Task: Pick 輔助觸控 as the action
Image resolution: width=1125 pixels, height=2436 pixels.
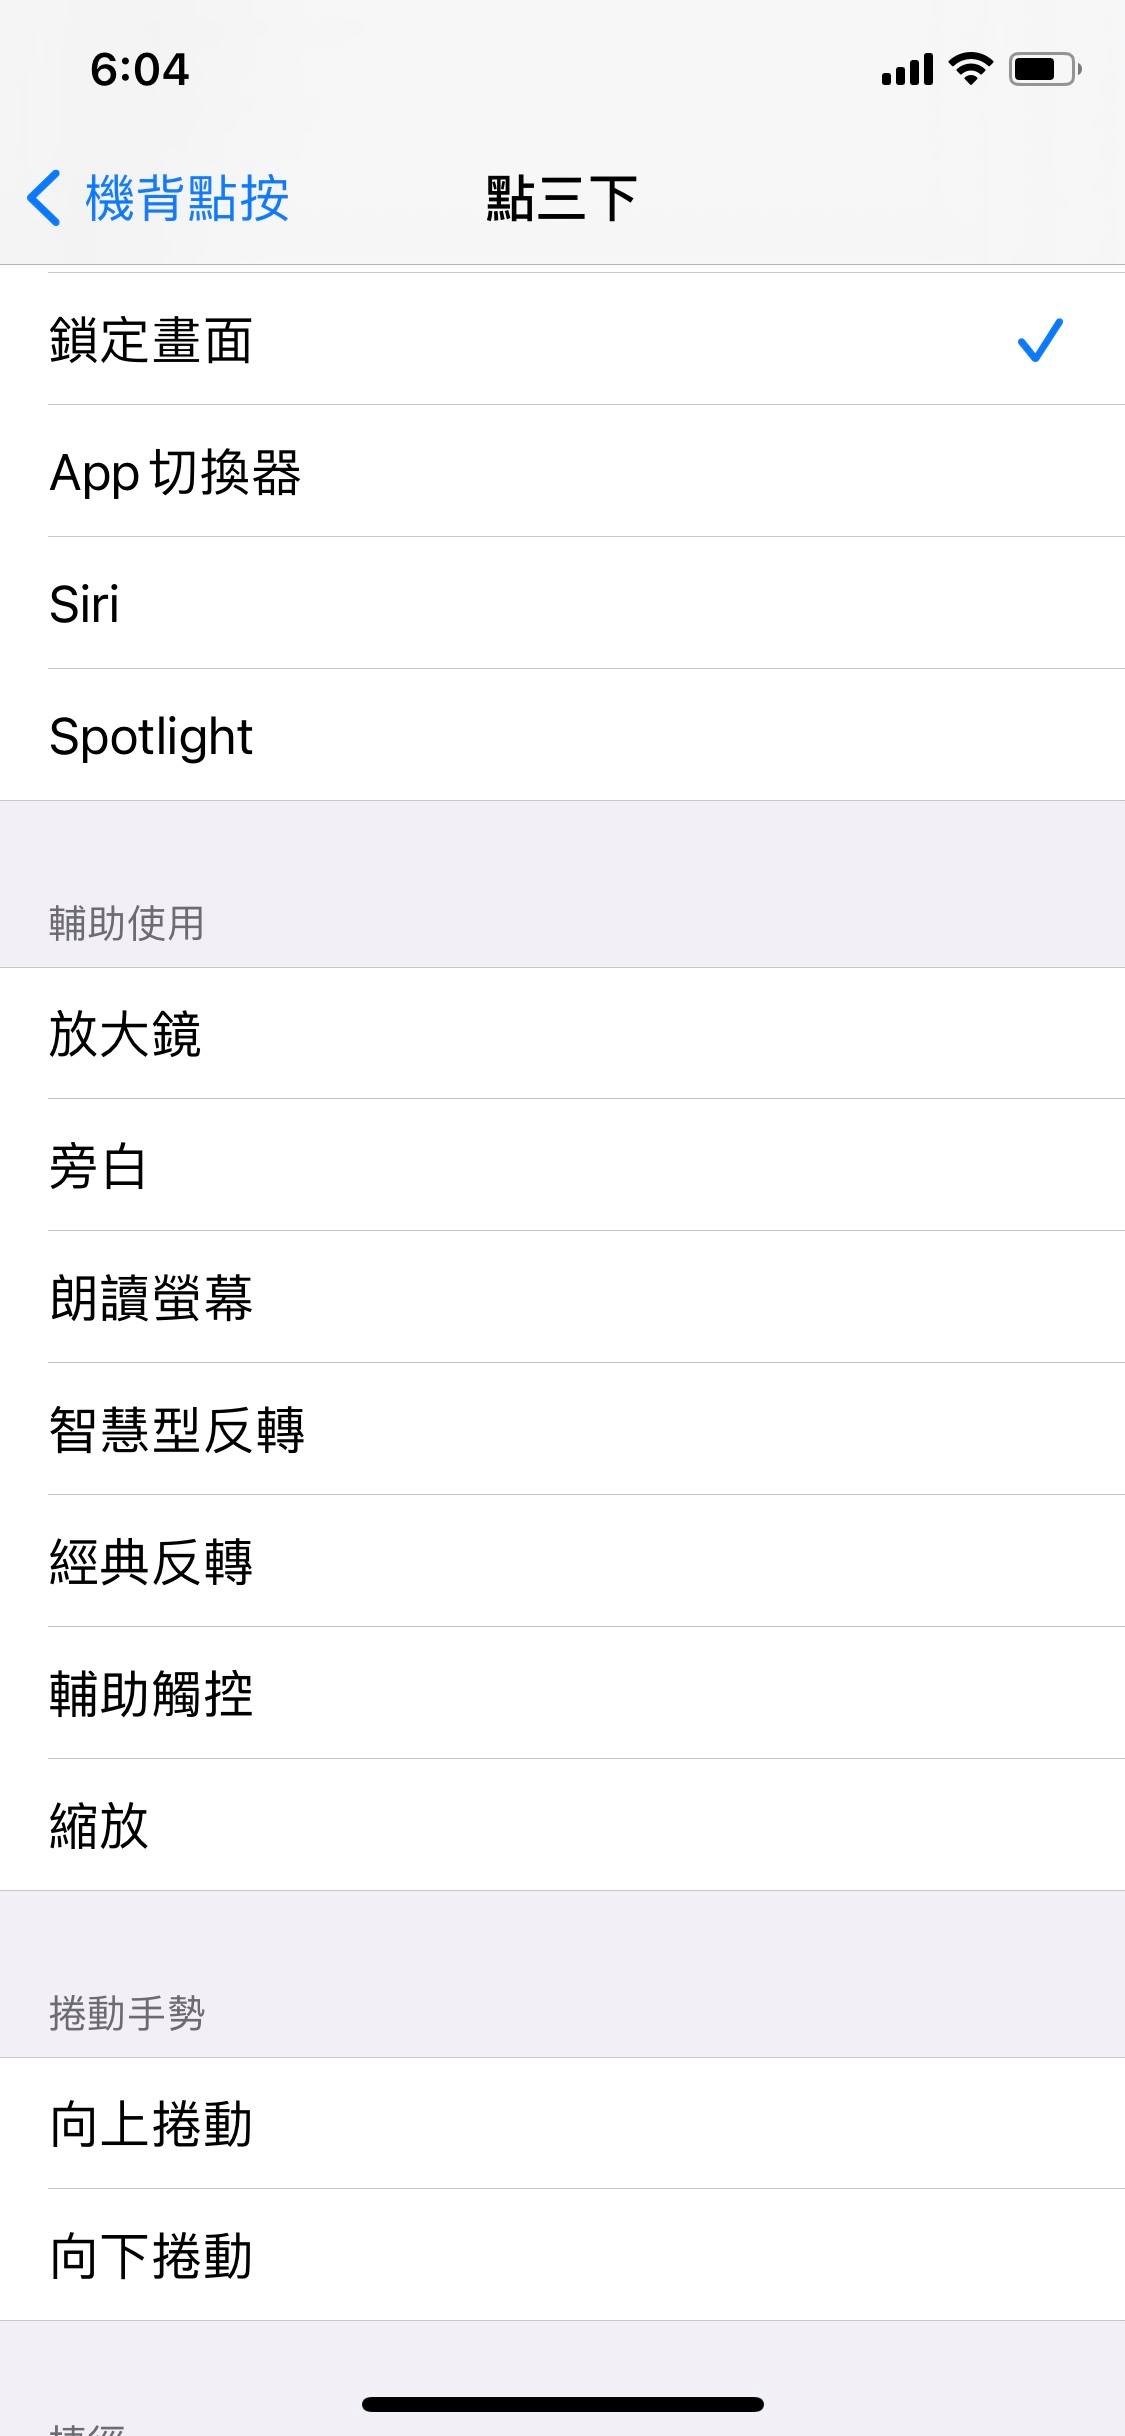Action: pos(152,1694)
